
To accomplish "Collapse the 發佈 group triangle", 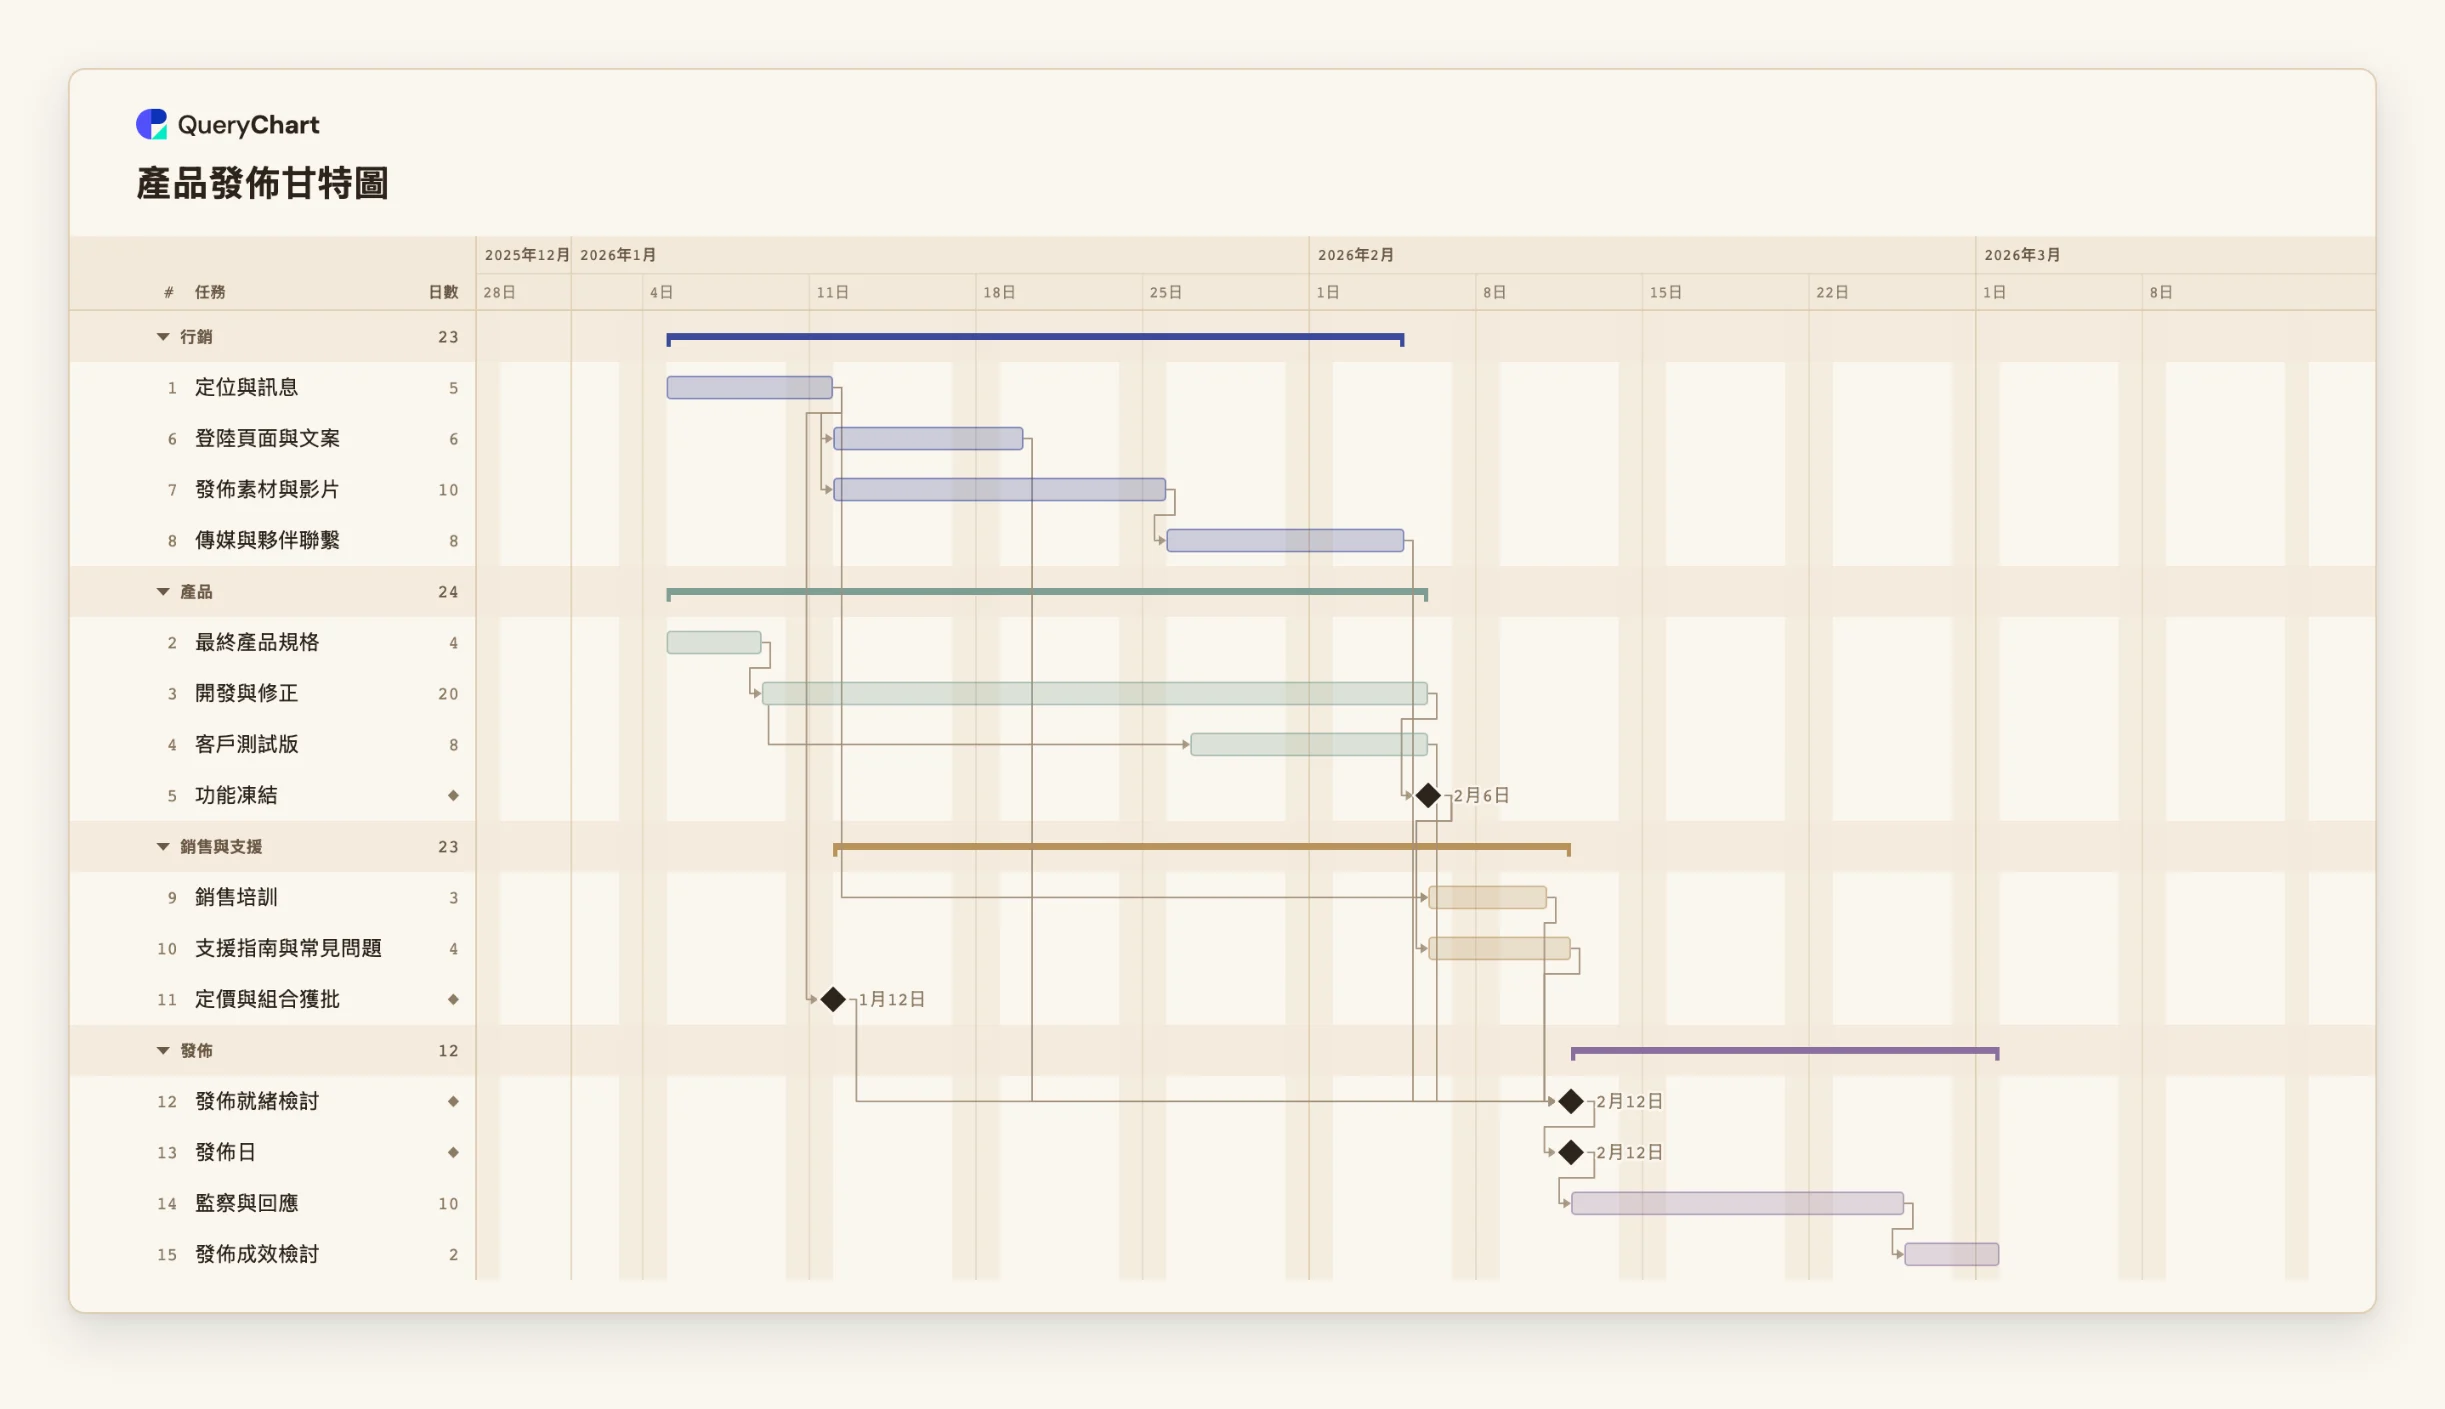I will [163, 1051].
